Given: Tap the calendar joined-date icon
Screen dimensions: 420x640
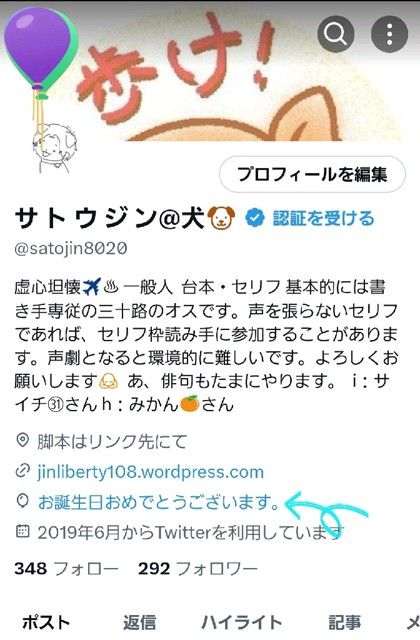Looking at the screenshot, I should (22, 531).
